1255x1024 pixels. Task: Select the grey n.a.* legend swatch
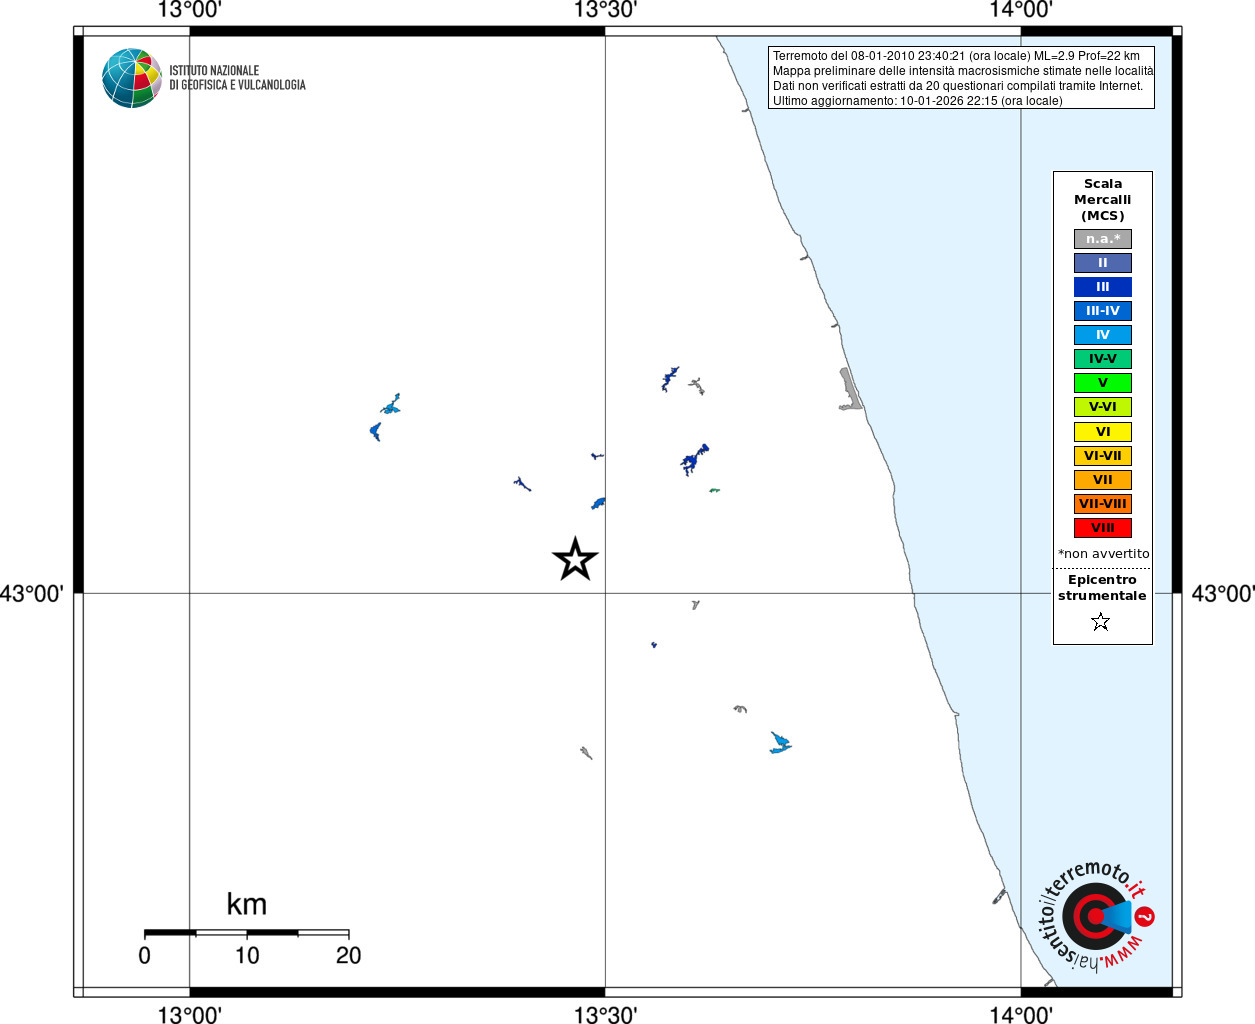(x=1102, y=239)
